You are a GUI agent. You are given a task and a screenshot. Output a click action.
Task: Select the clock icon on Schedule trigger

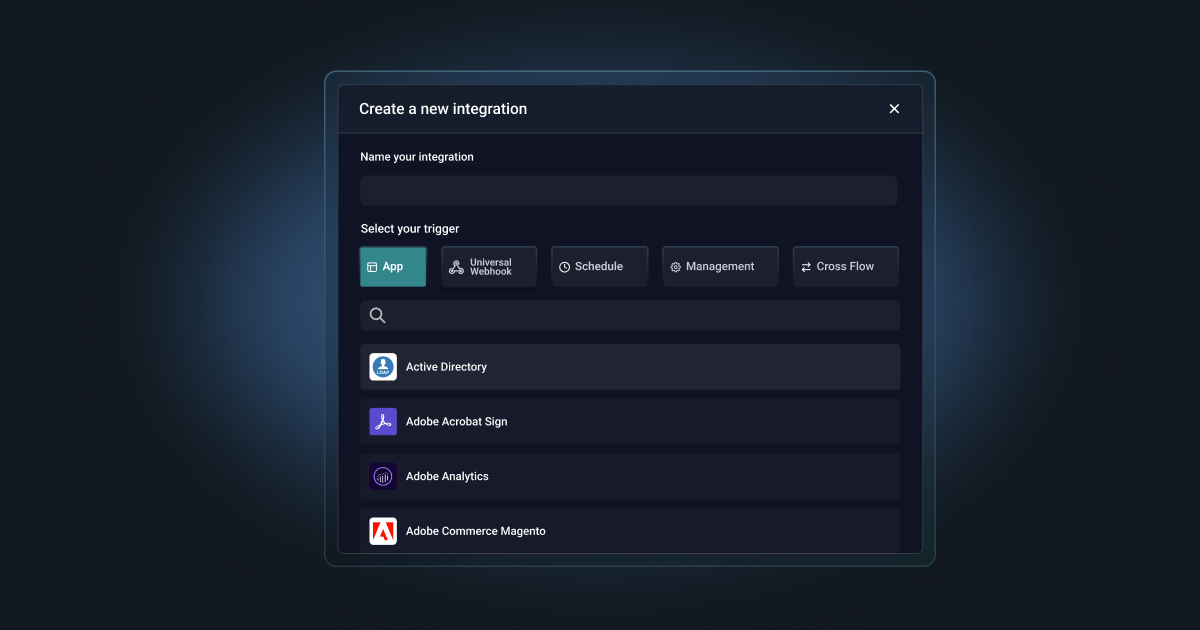pyautogui.click(x=563, y=266)
